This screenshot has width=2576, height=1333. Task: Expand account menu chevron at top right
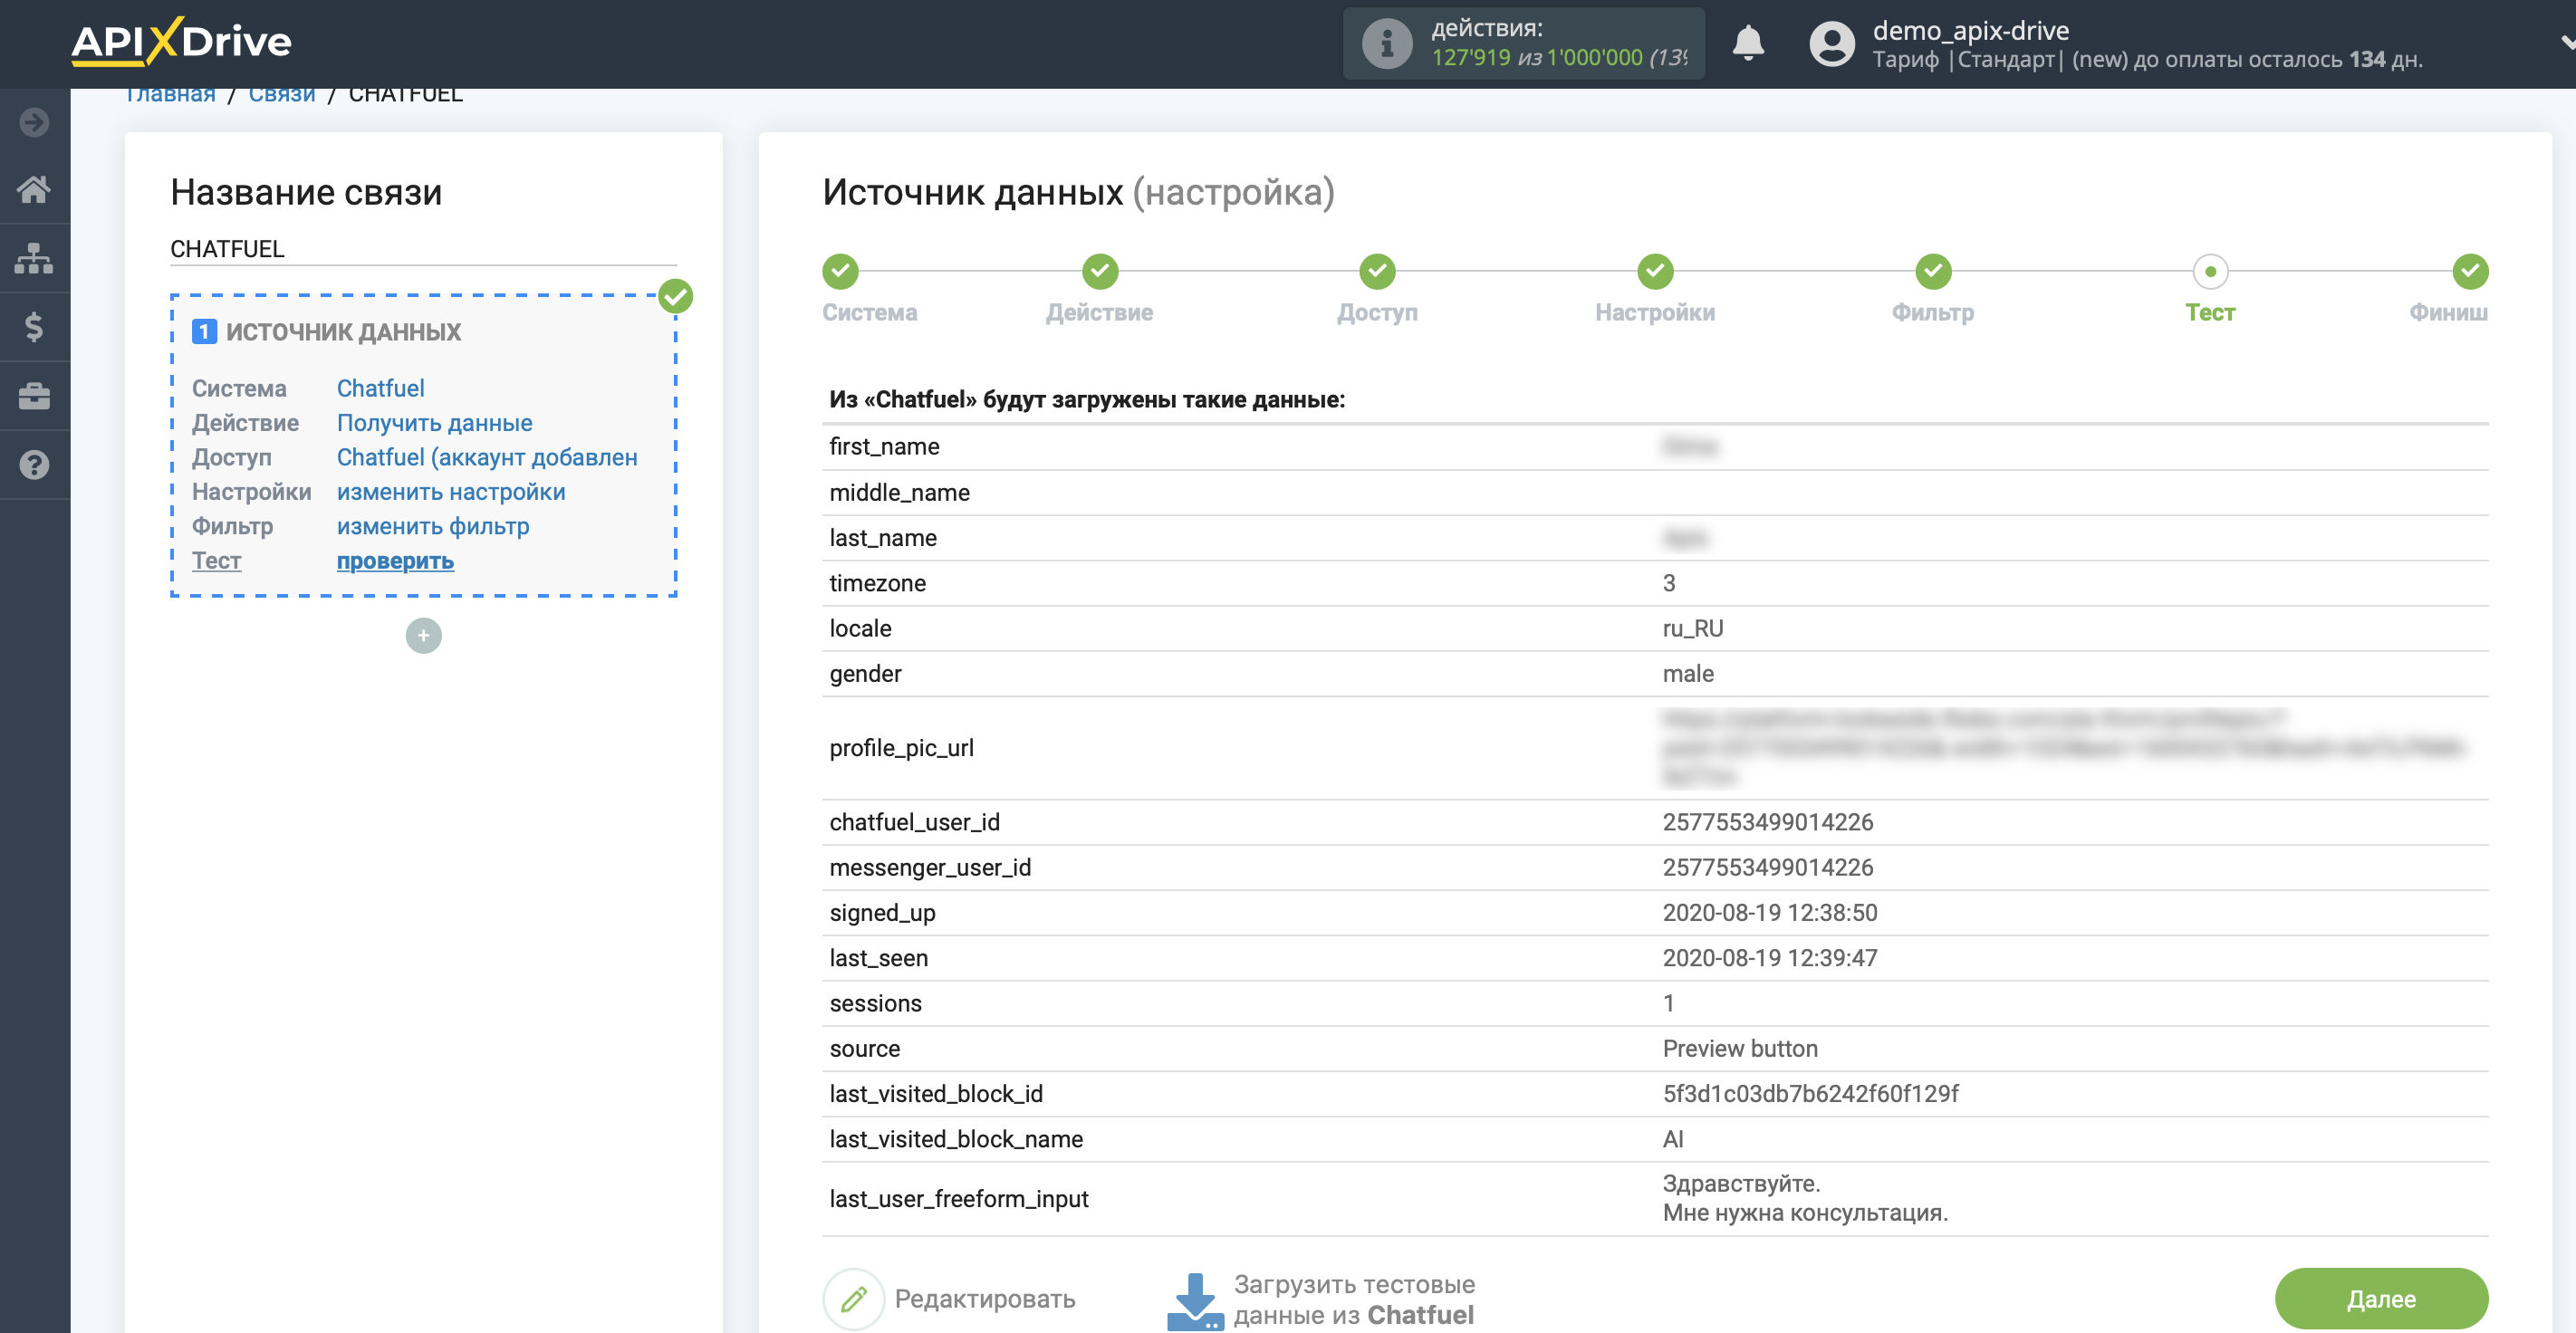[2566, 43]
